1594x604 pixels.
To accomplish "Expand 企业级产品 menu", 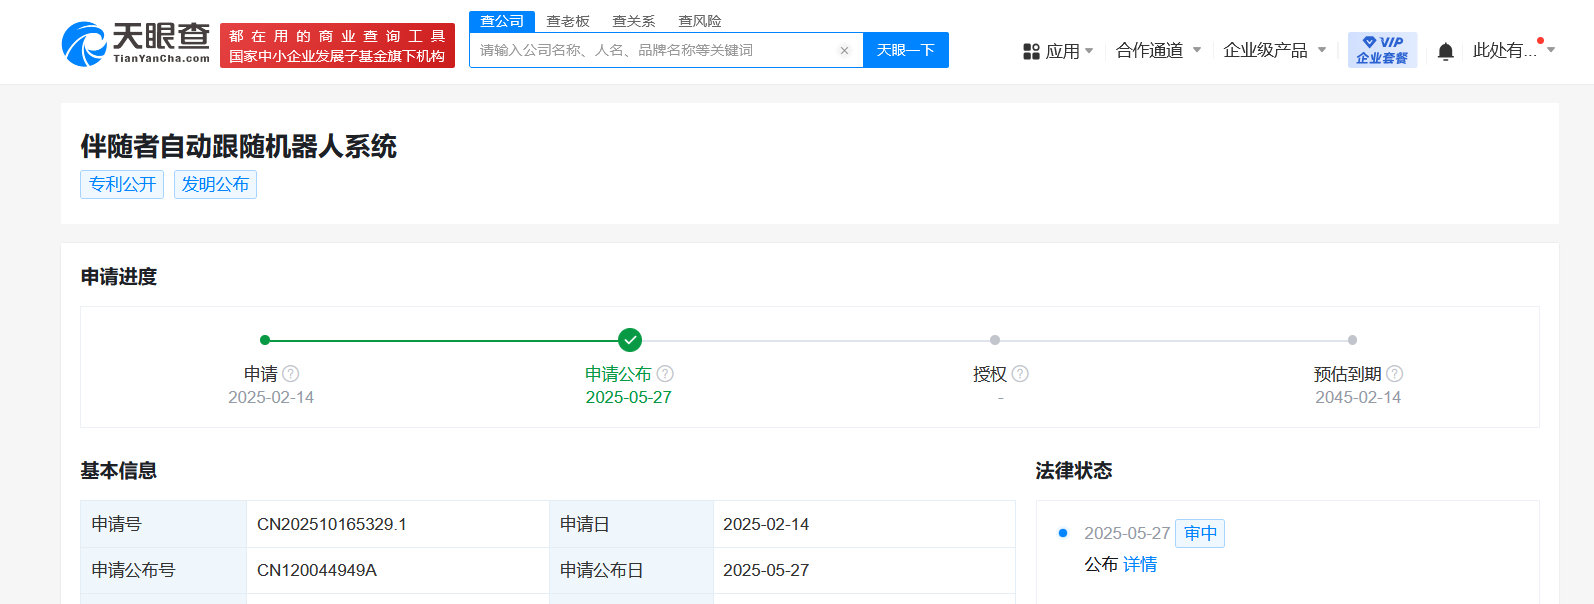I will coord(1274,50).
